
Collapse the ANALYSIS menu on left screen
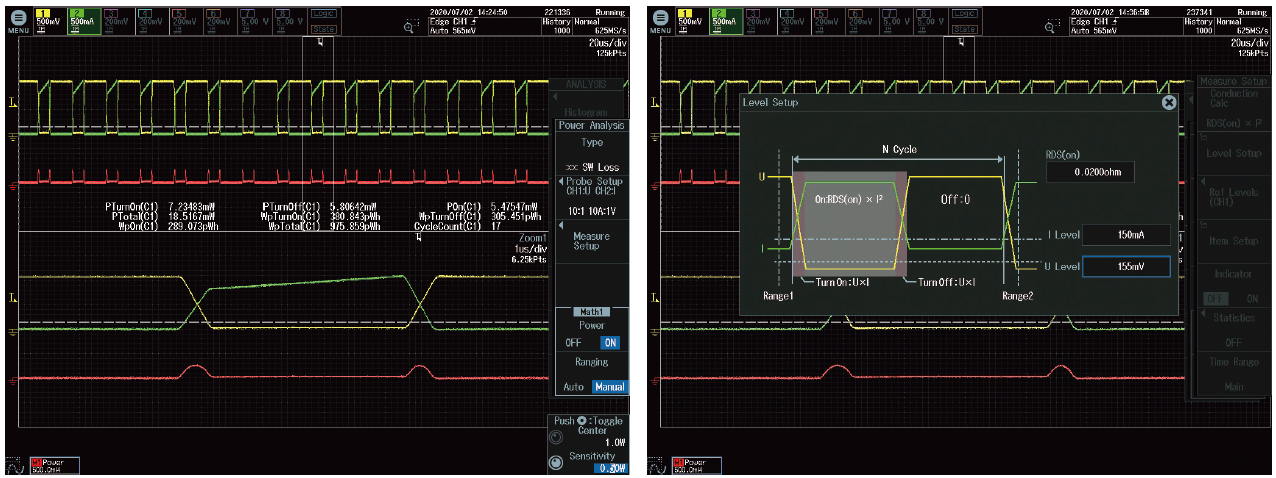(x=588, y=84)
